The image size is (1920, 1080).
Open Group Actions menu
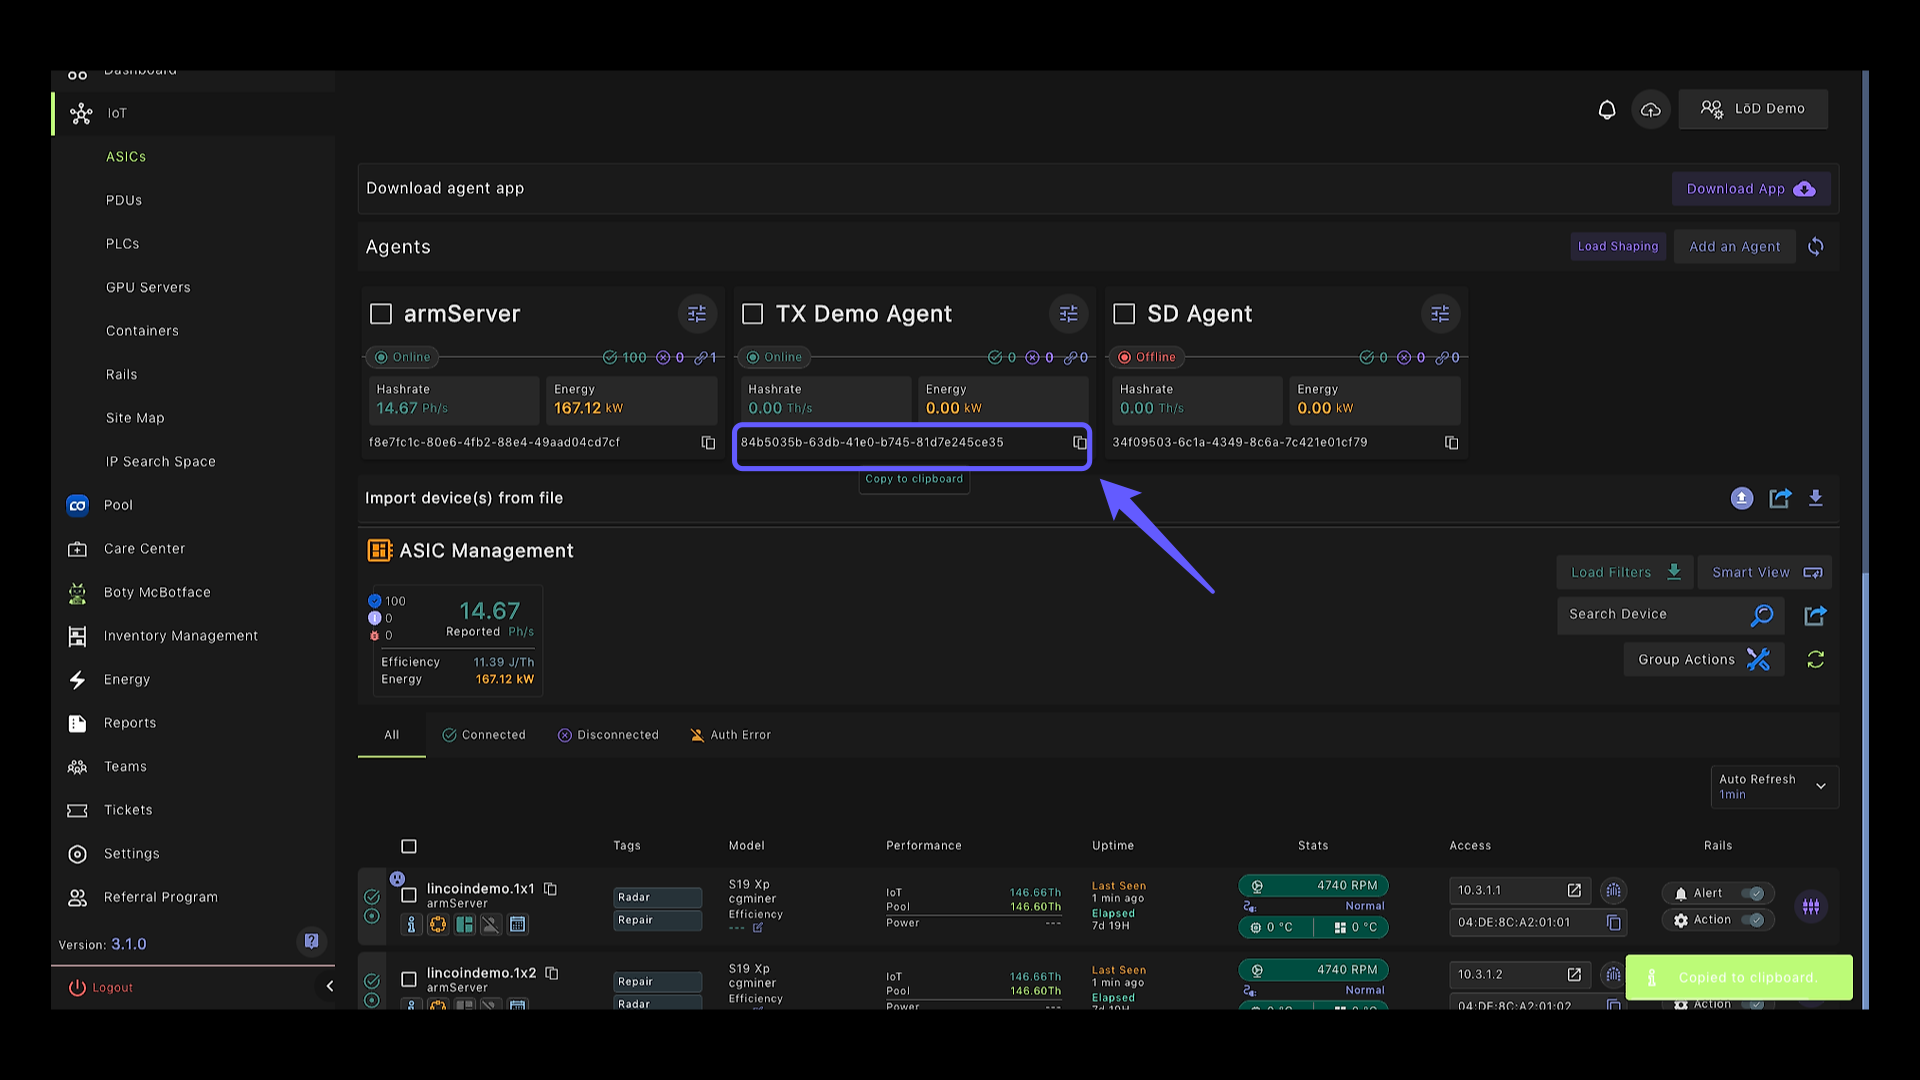1704,659
